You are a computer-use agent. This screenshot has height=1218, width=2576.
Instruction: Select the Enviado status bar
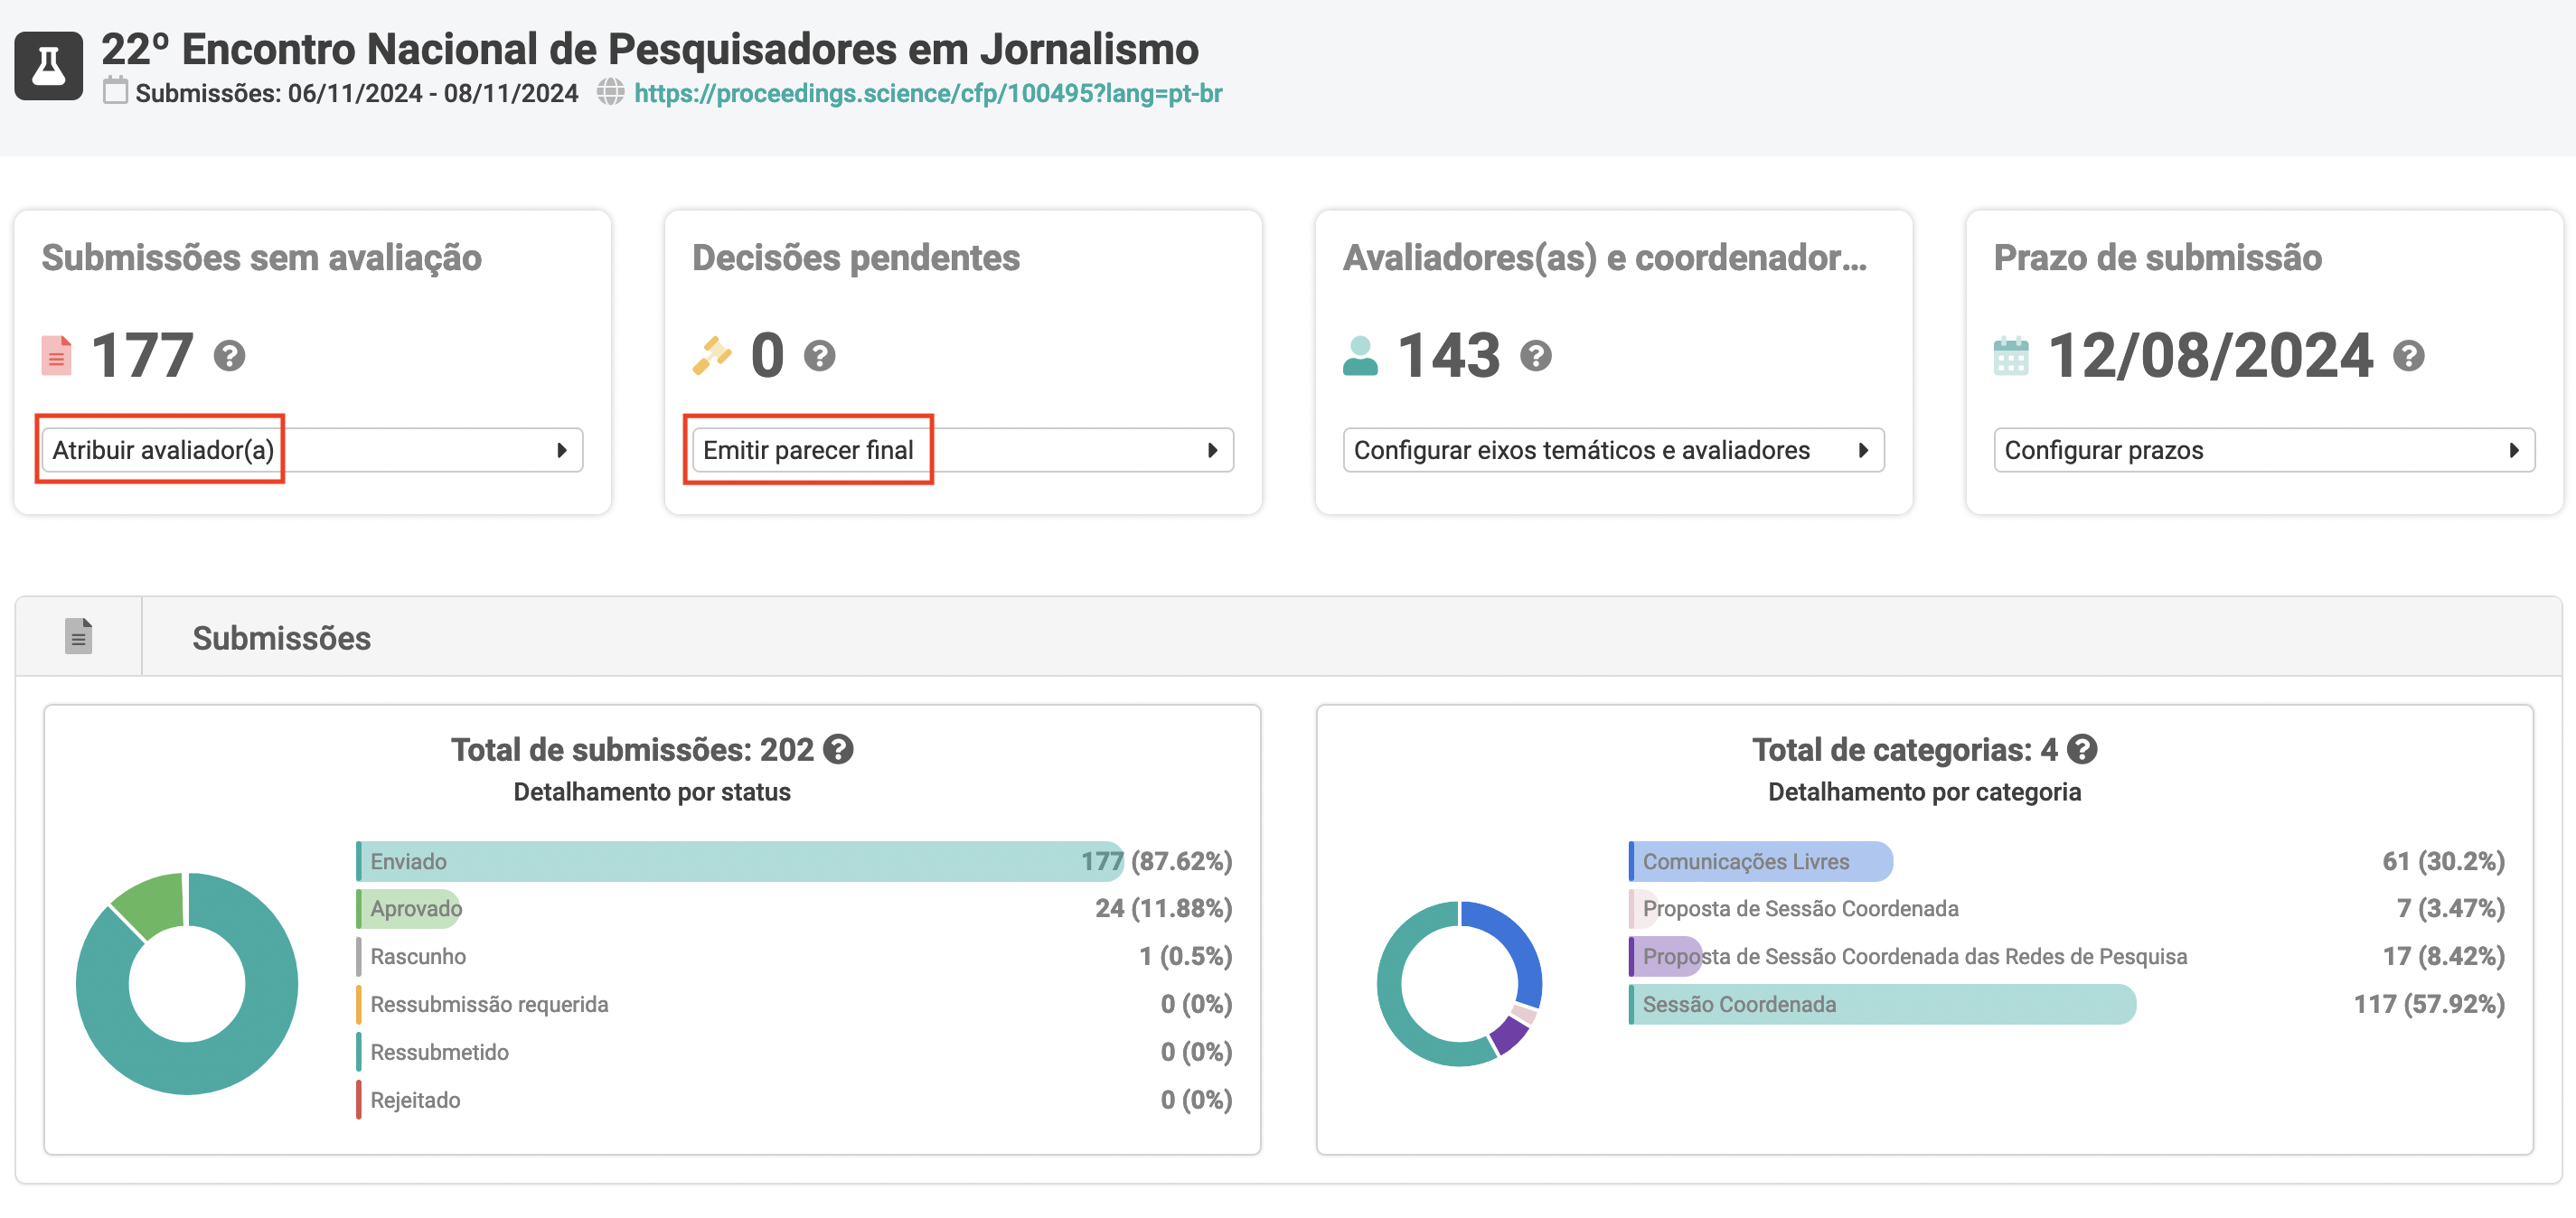tap(740, 861)
